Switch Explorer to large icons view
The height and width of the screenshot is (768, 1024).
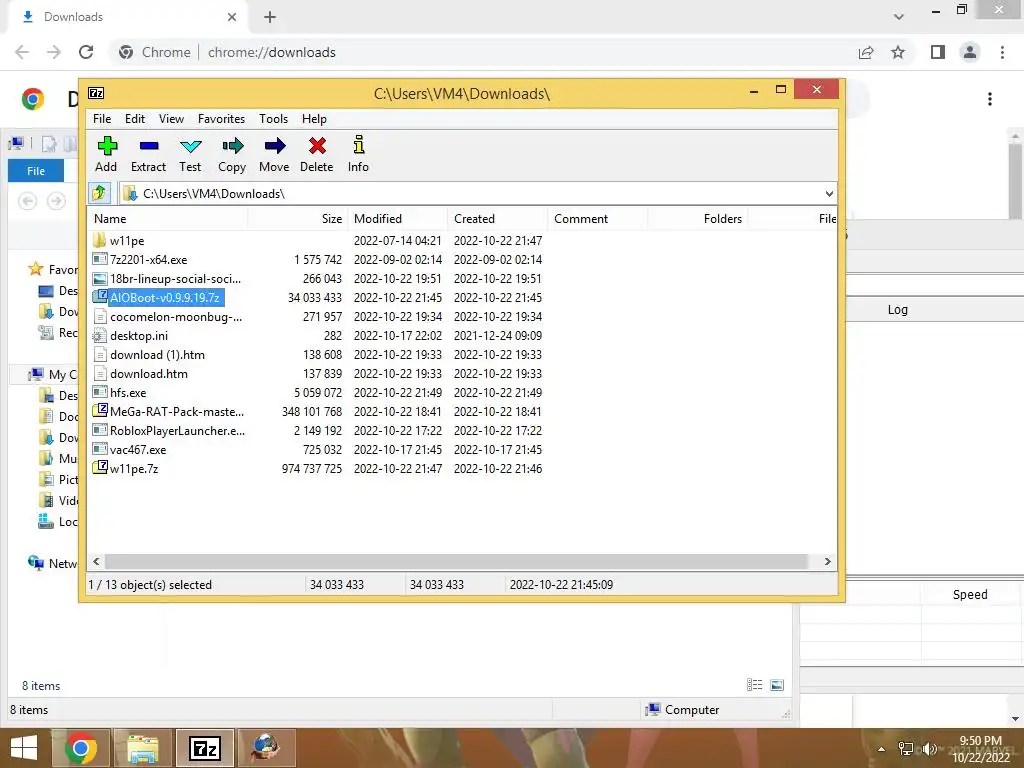tap(777, 685)
